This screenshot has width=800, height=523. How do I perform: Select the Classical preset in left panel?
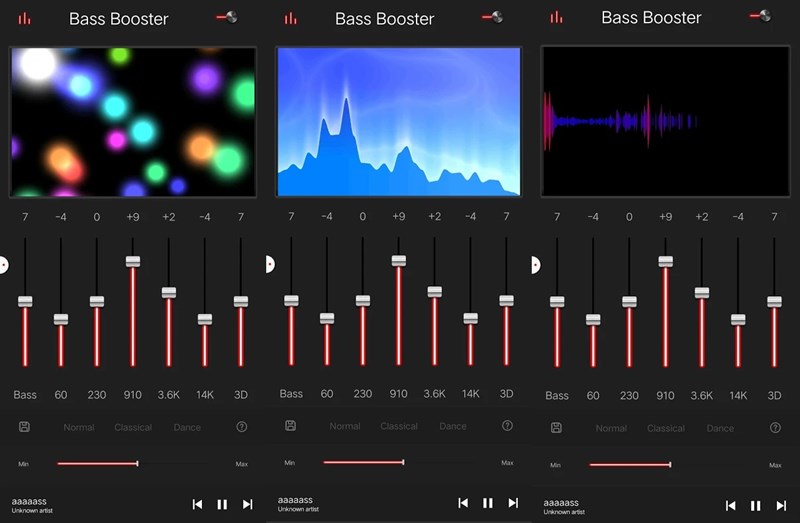(x=133, y=427)
